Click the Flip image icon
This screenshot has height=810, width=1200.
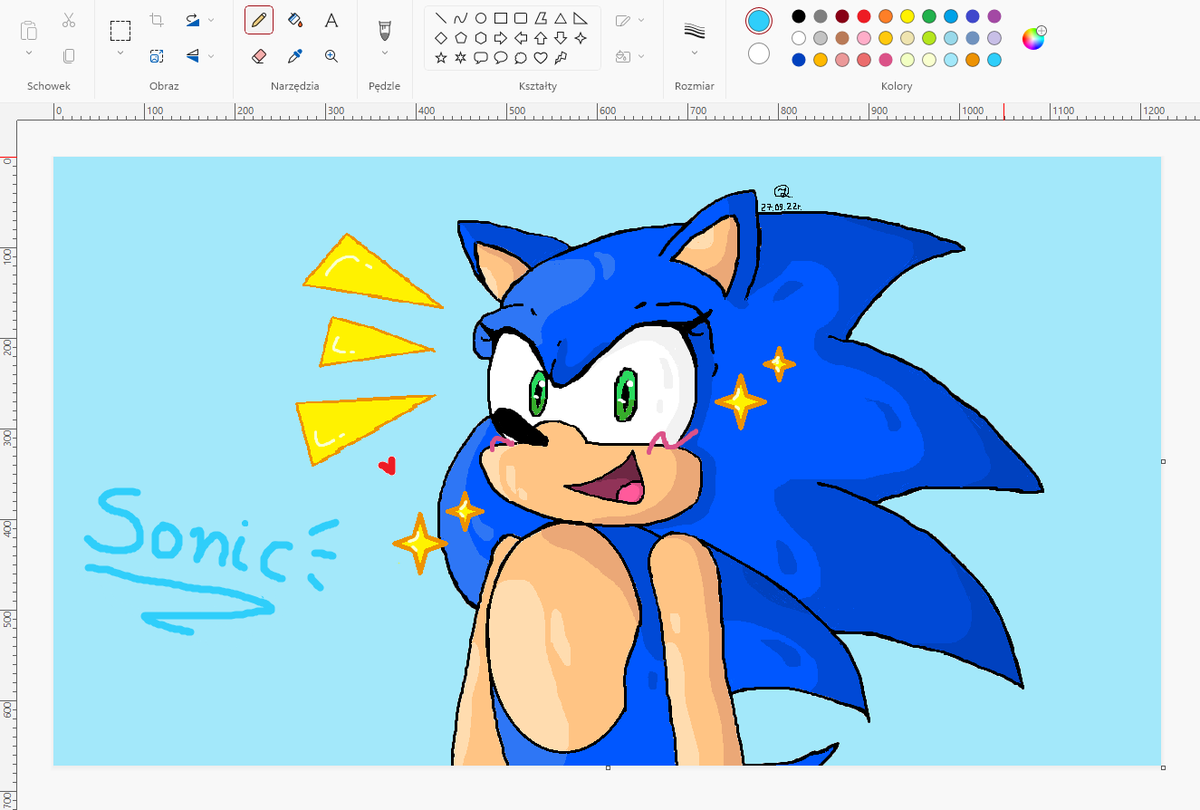192,56
